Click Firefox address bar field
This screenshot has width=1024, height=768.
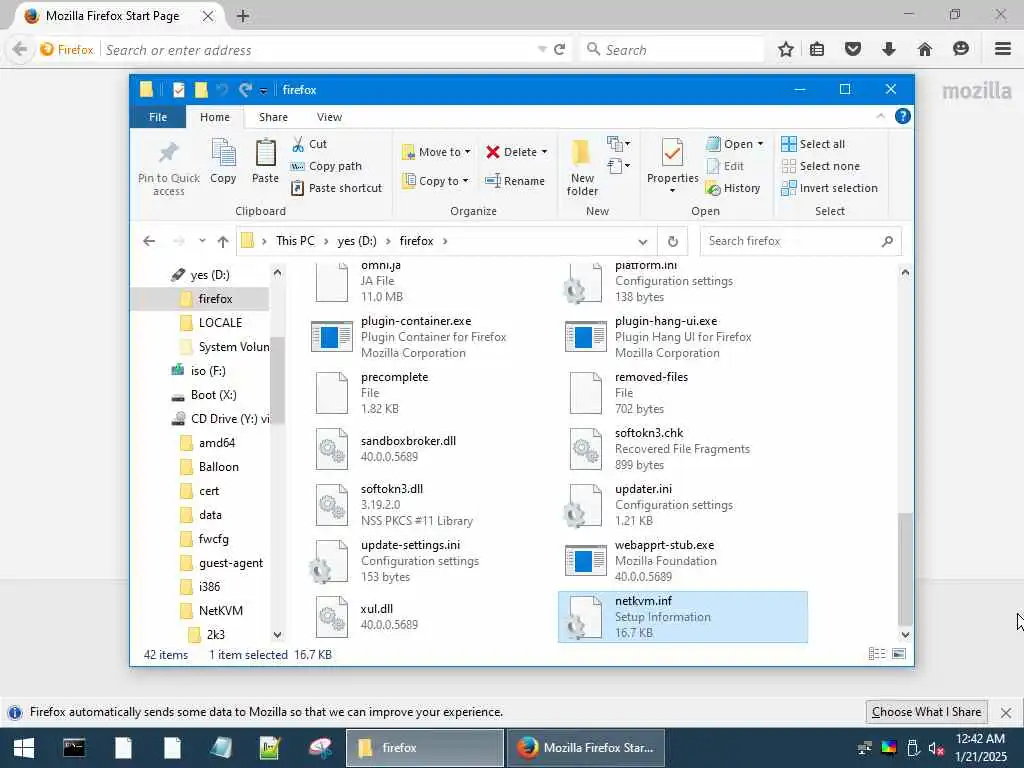[320, 50]
